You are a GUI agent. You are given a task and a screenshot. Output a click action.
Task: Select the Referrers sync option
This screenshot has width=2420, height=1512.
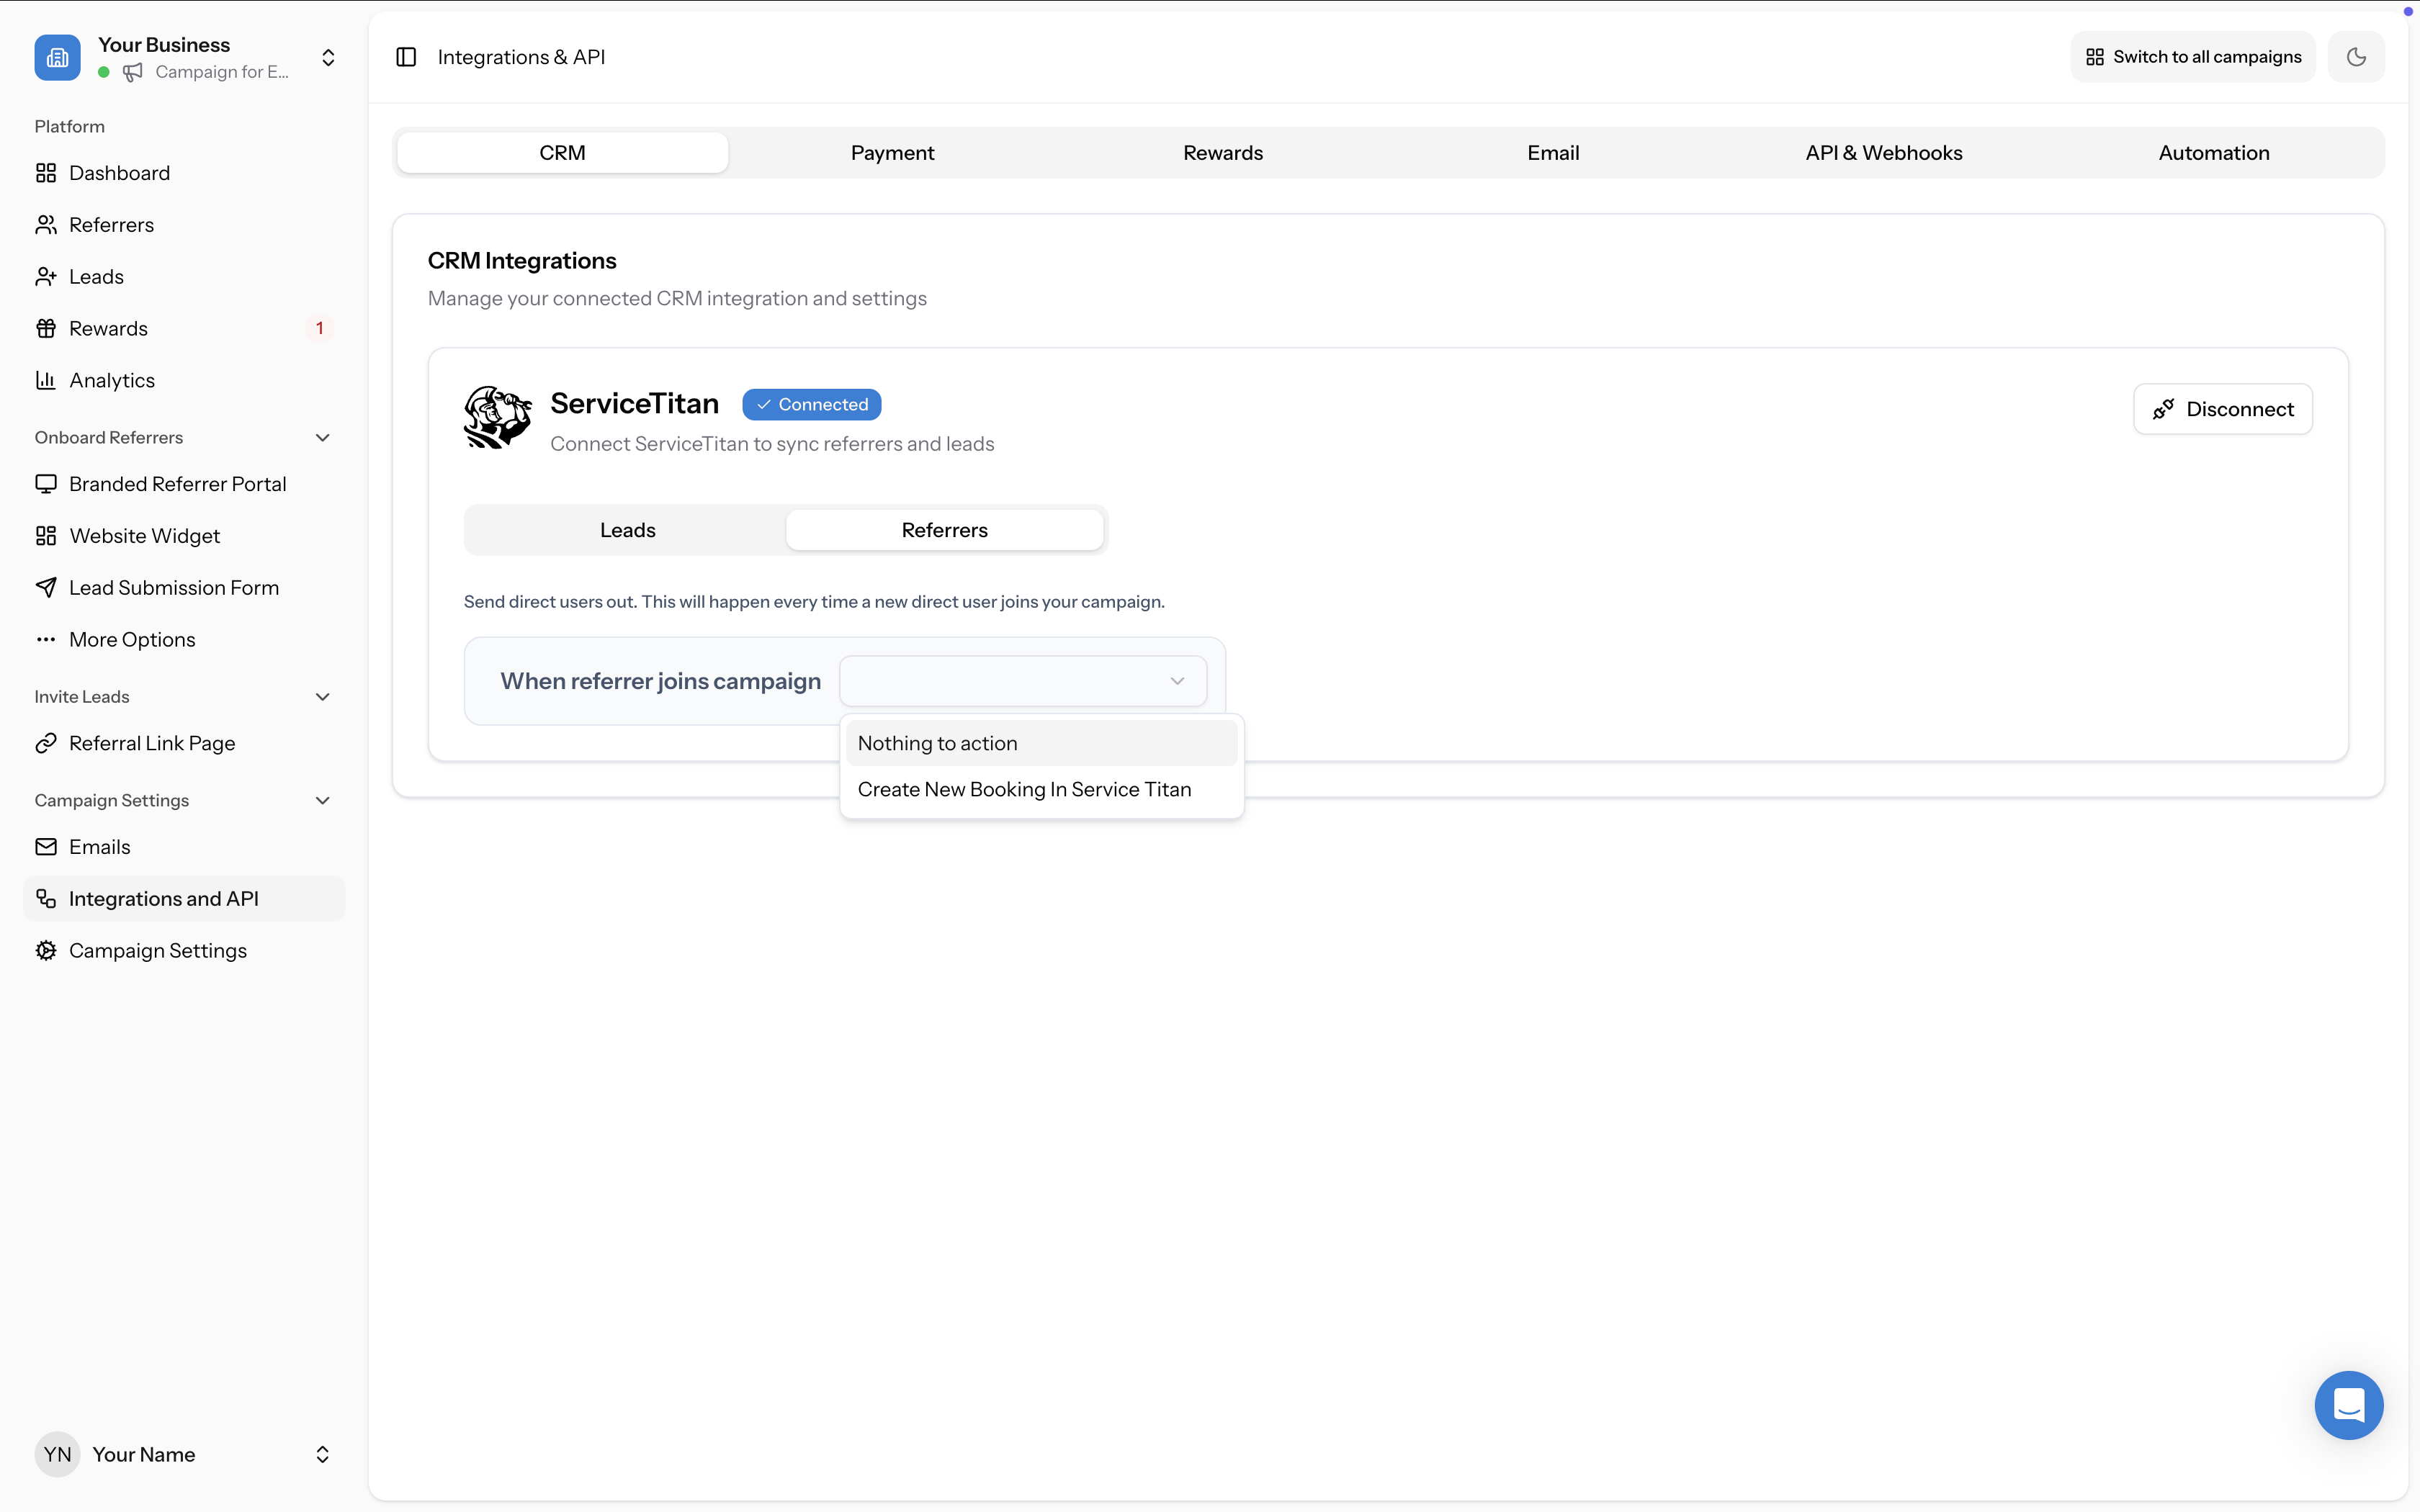[x=944, y=529]
